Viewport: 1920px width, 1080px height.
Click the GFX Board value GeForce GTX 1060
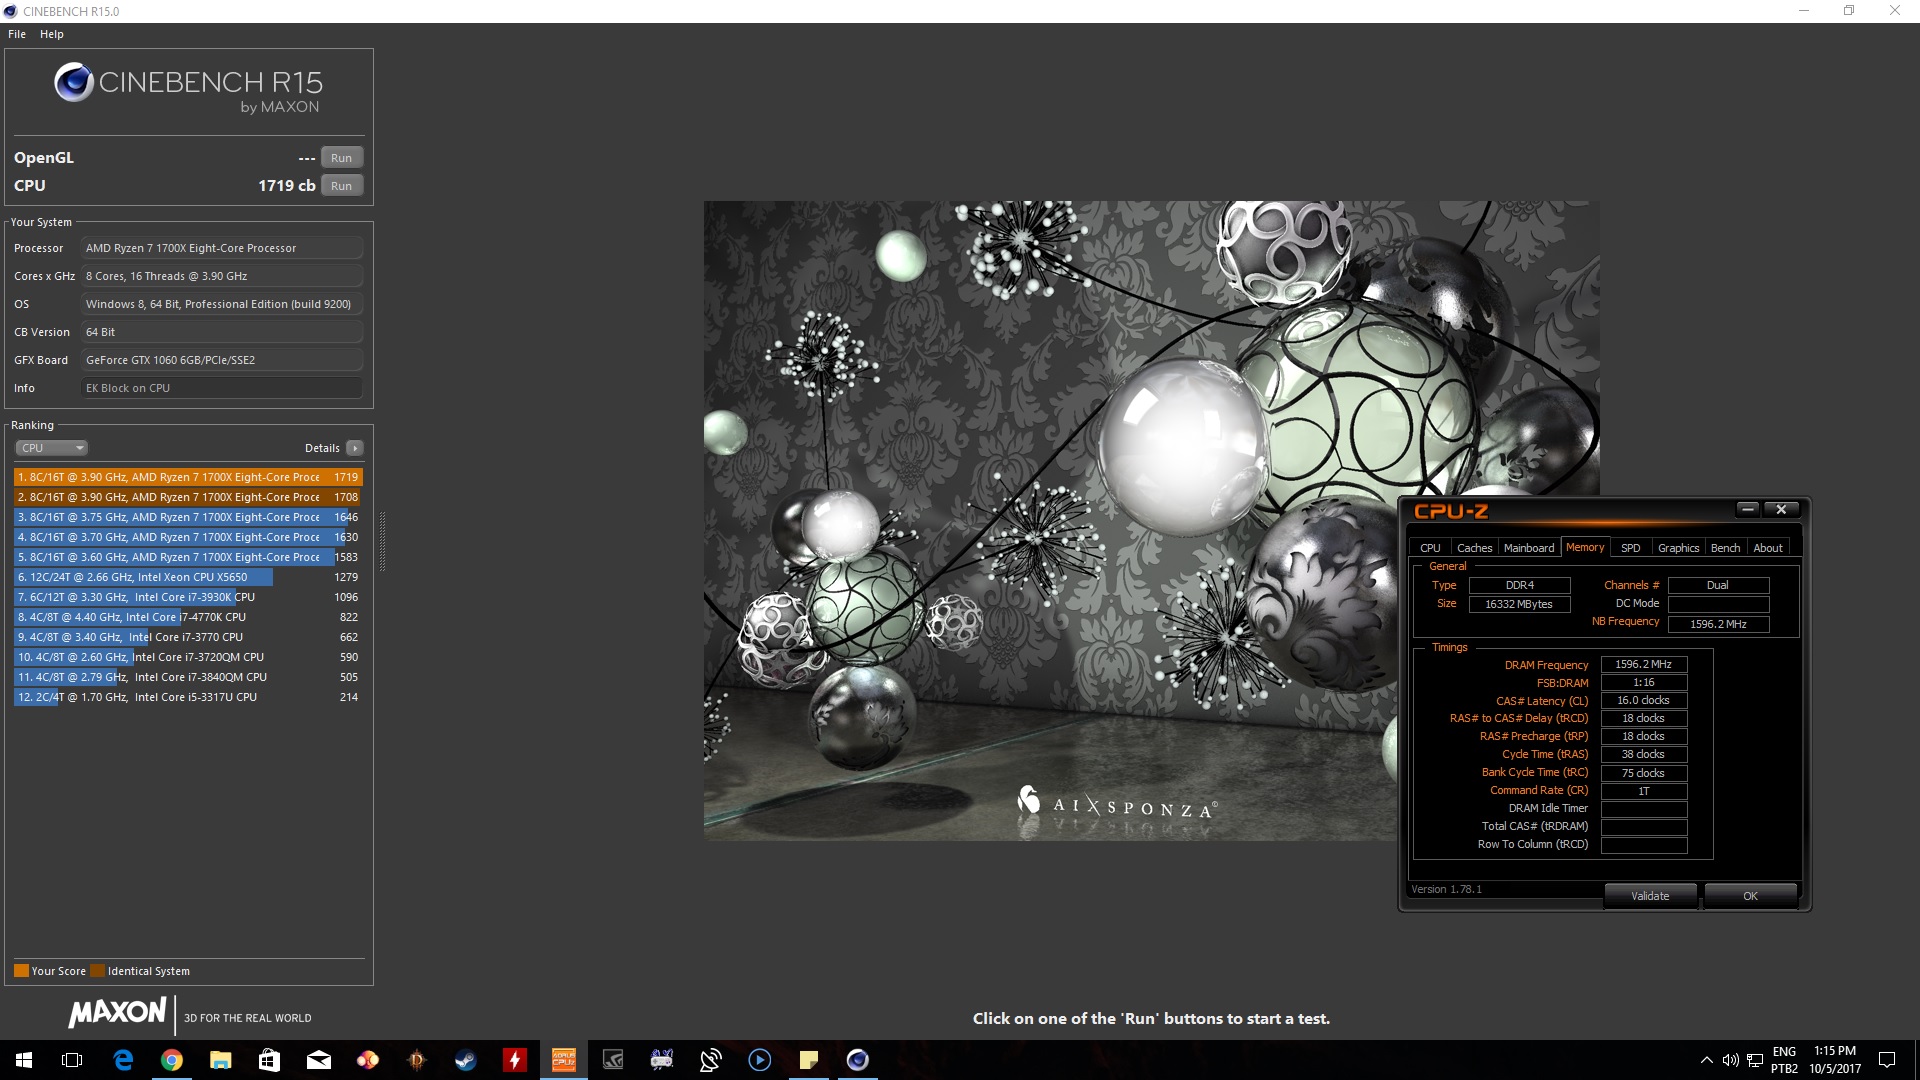[221, 360]
